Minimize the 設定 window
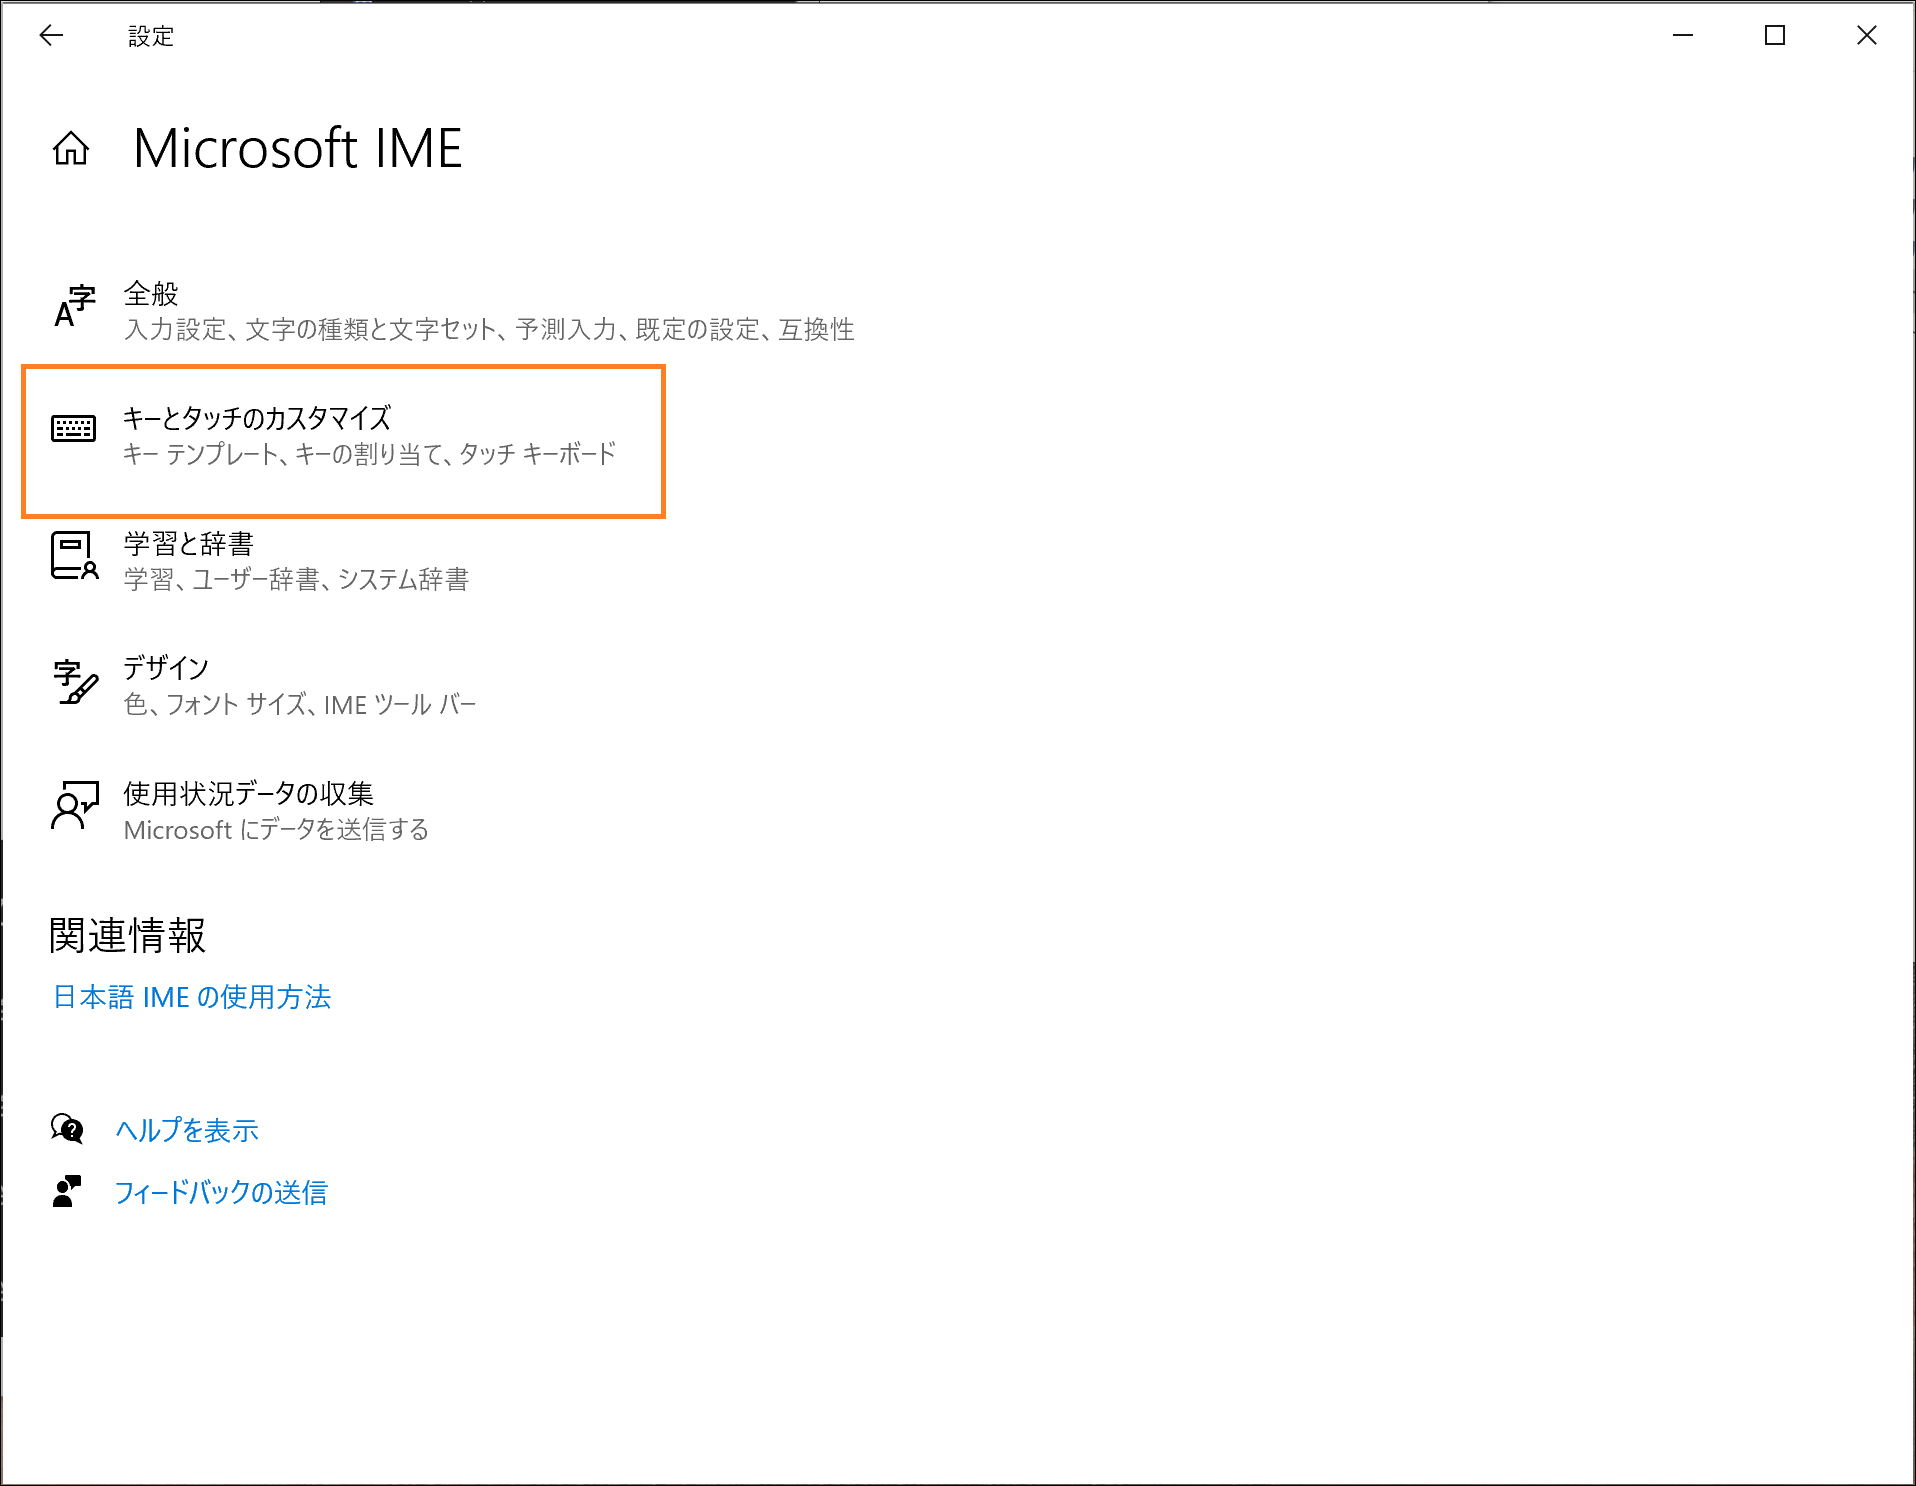This screenshot has height=1486, width=1916. (1683, 36)
